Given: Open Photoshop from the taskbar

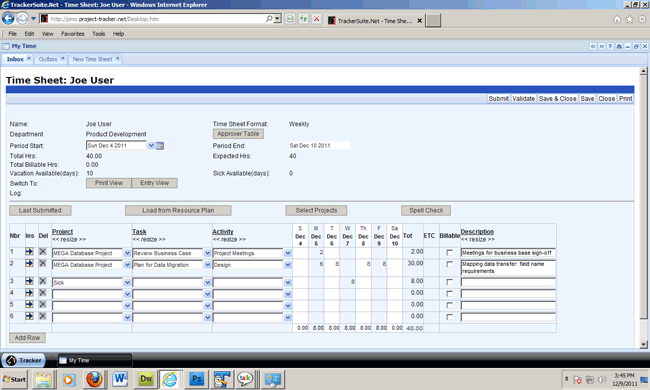Looking at the screenshot, I should coord(196,379).
